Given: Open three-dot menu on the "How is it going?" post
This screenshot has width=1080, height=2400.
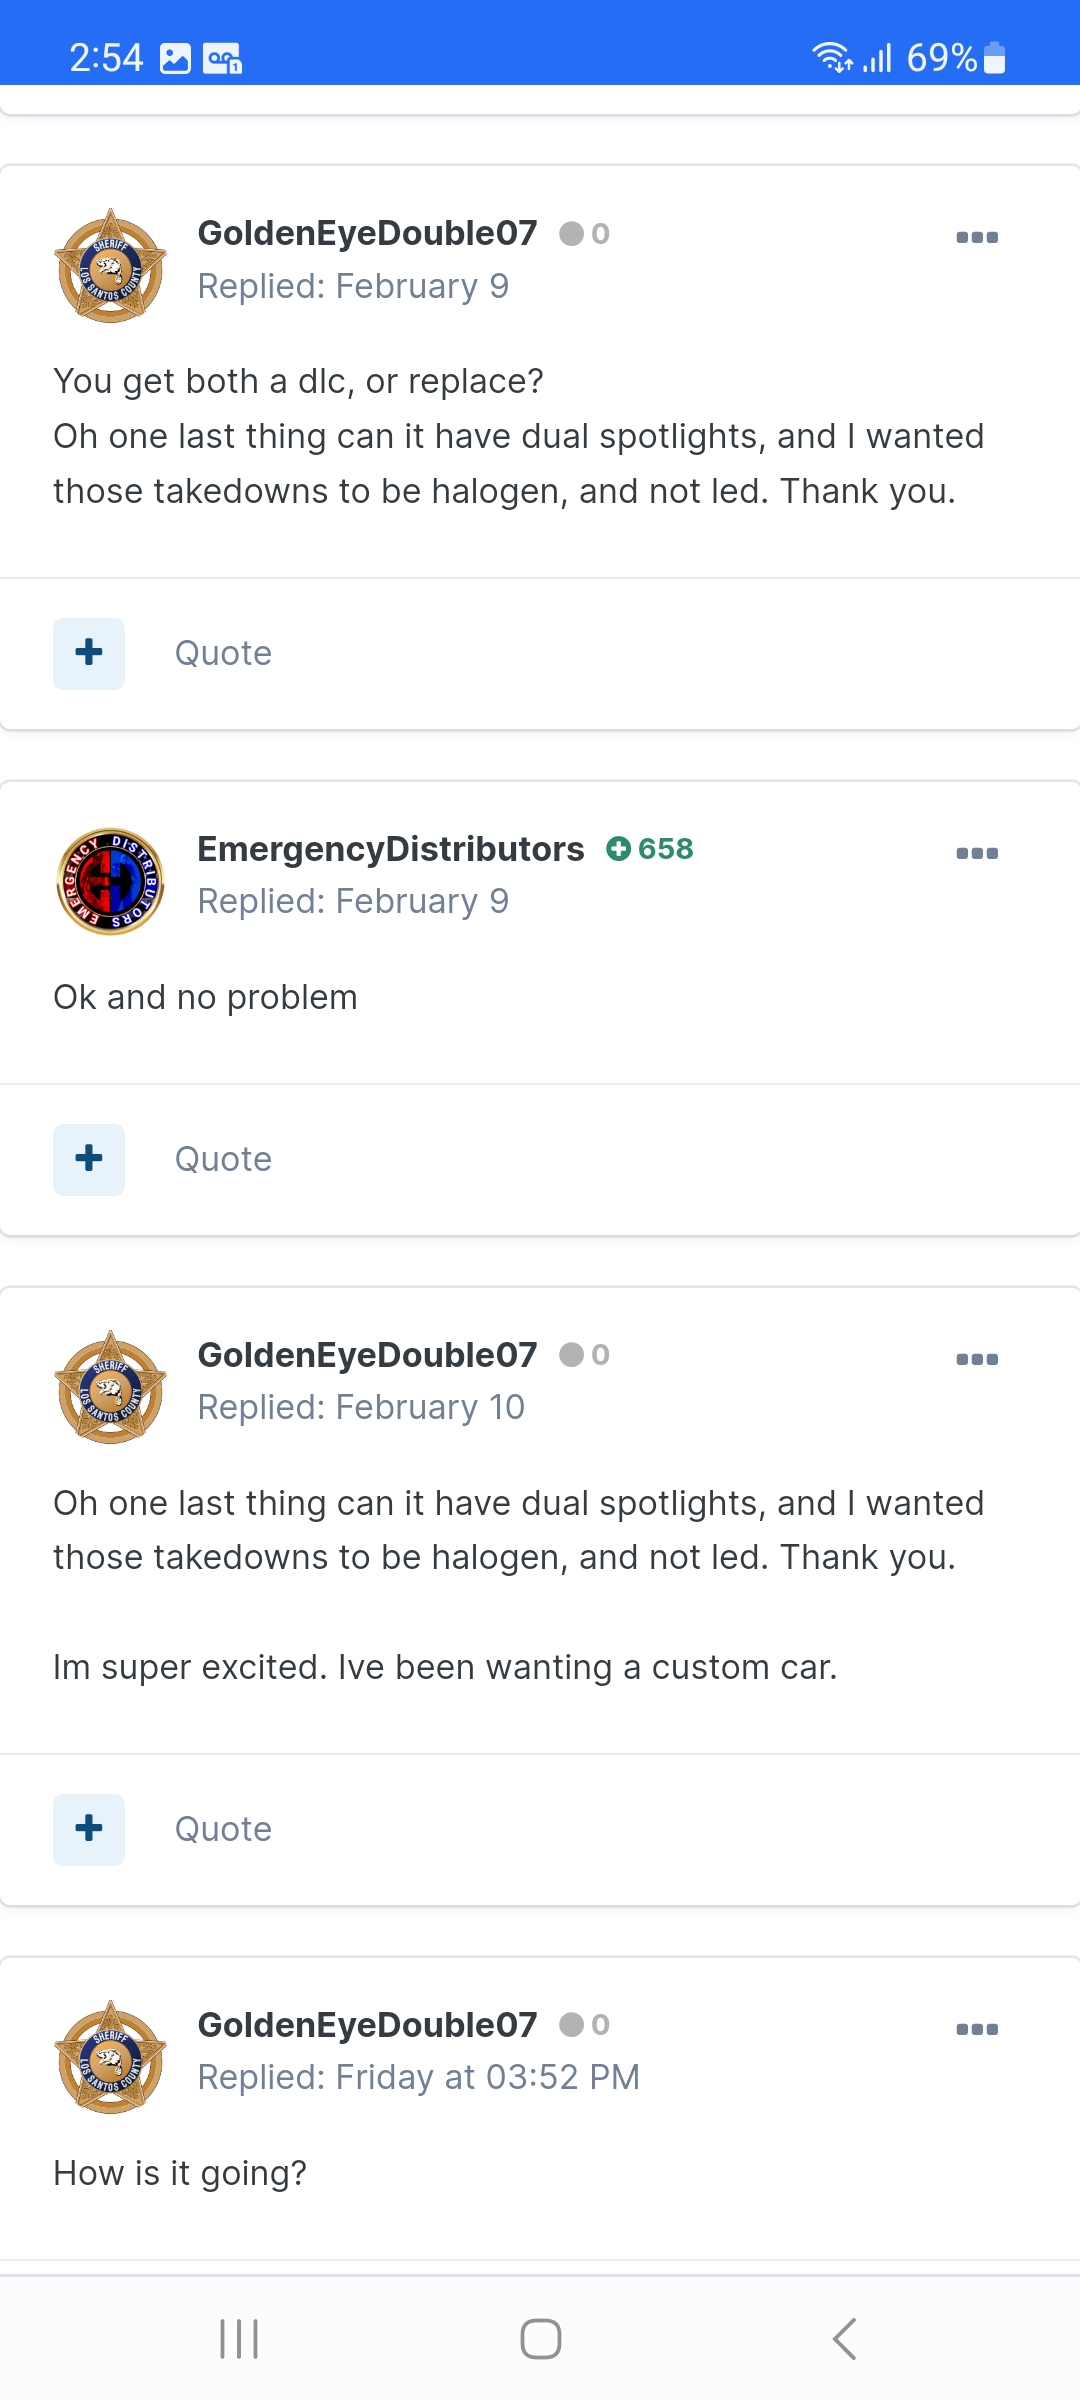Looking at the screenshot, I should pos(977,2029).
